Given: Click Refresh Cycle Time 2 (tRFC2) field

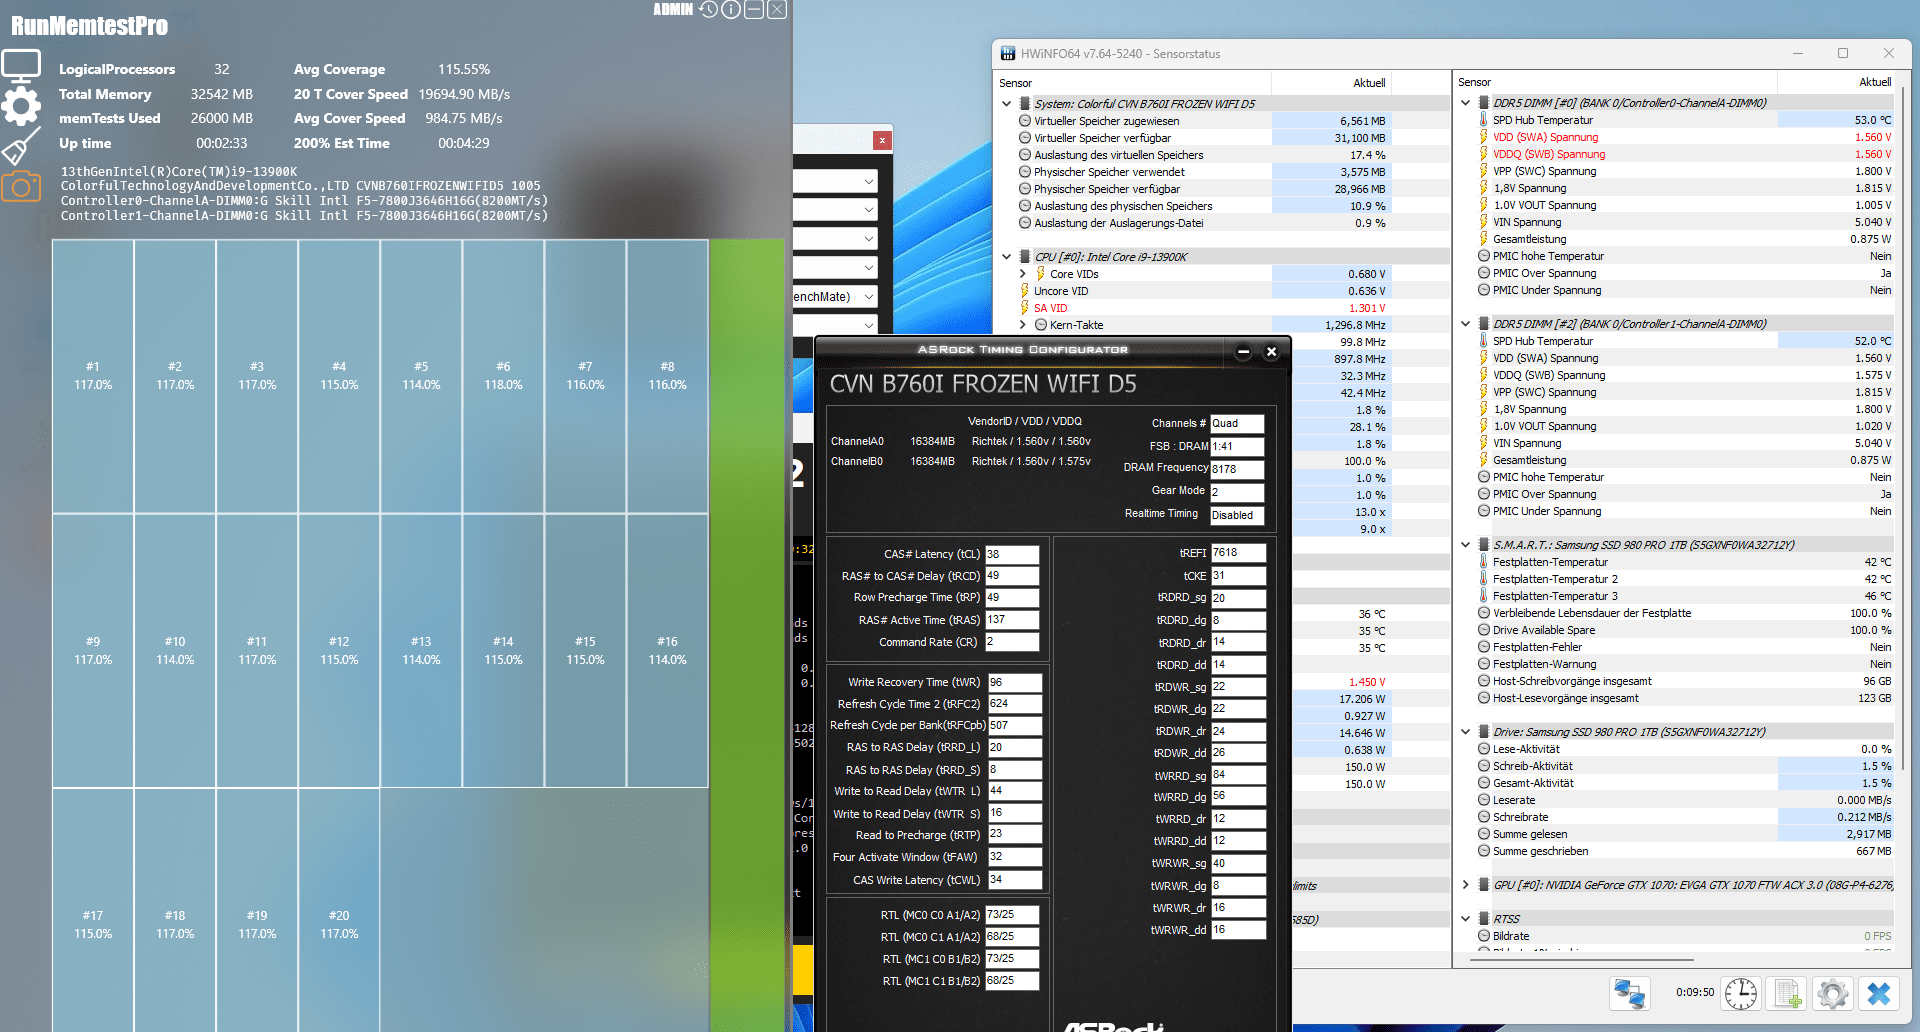Looking at the screenshot, I should 1015,704.
